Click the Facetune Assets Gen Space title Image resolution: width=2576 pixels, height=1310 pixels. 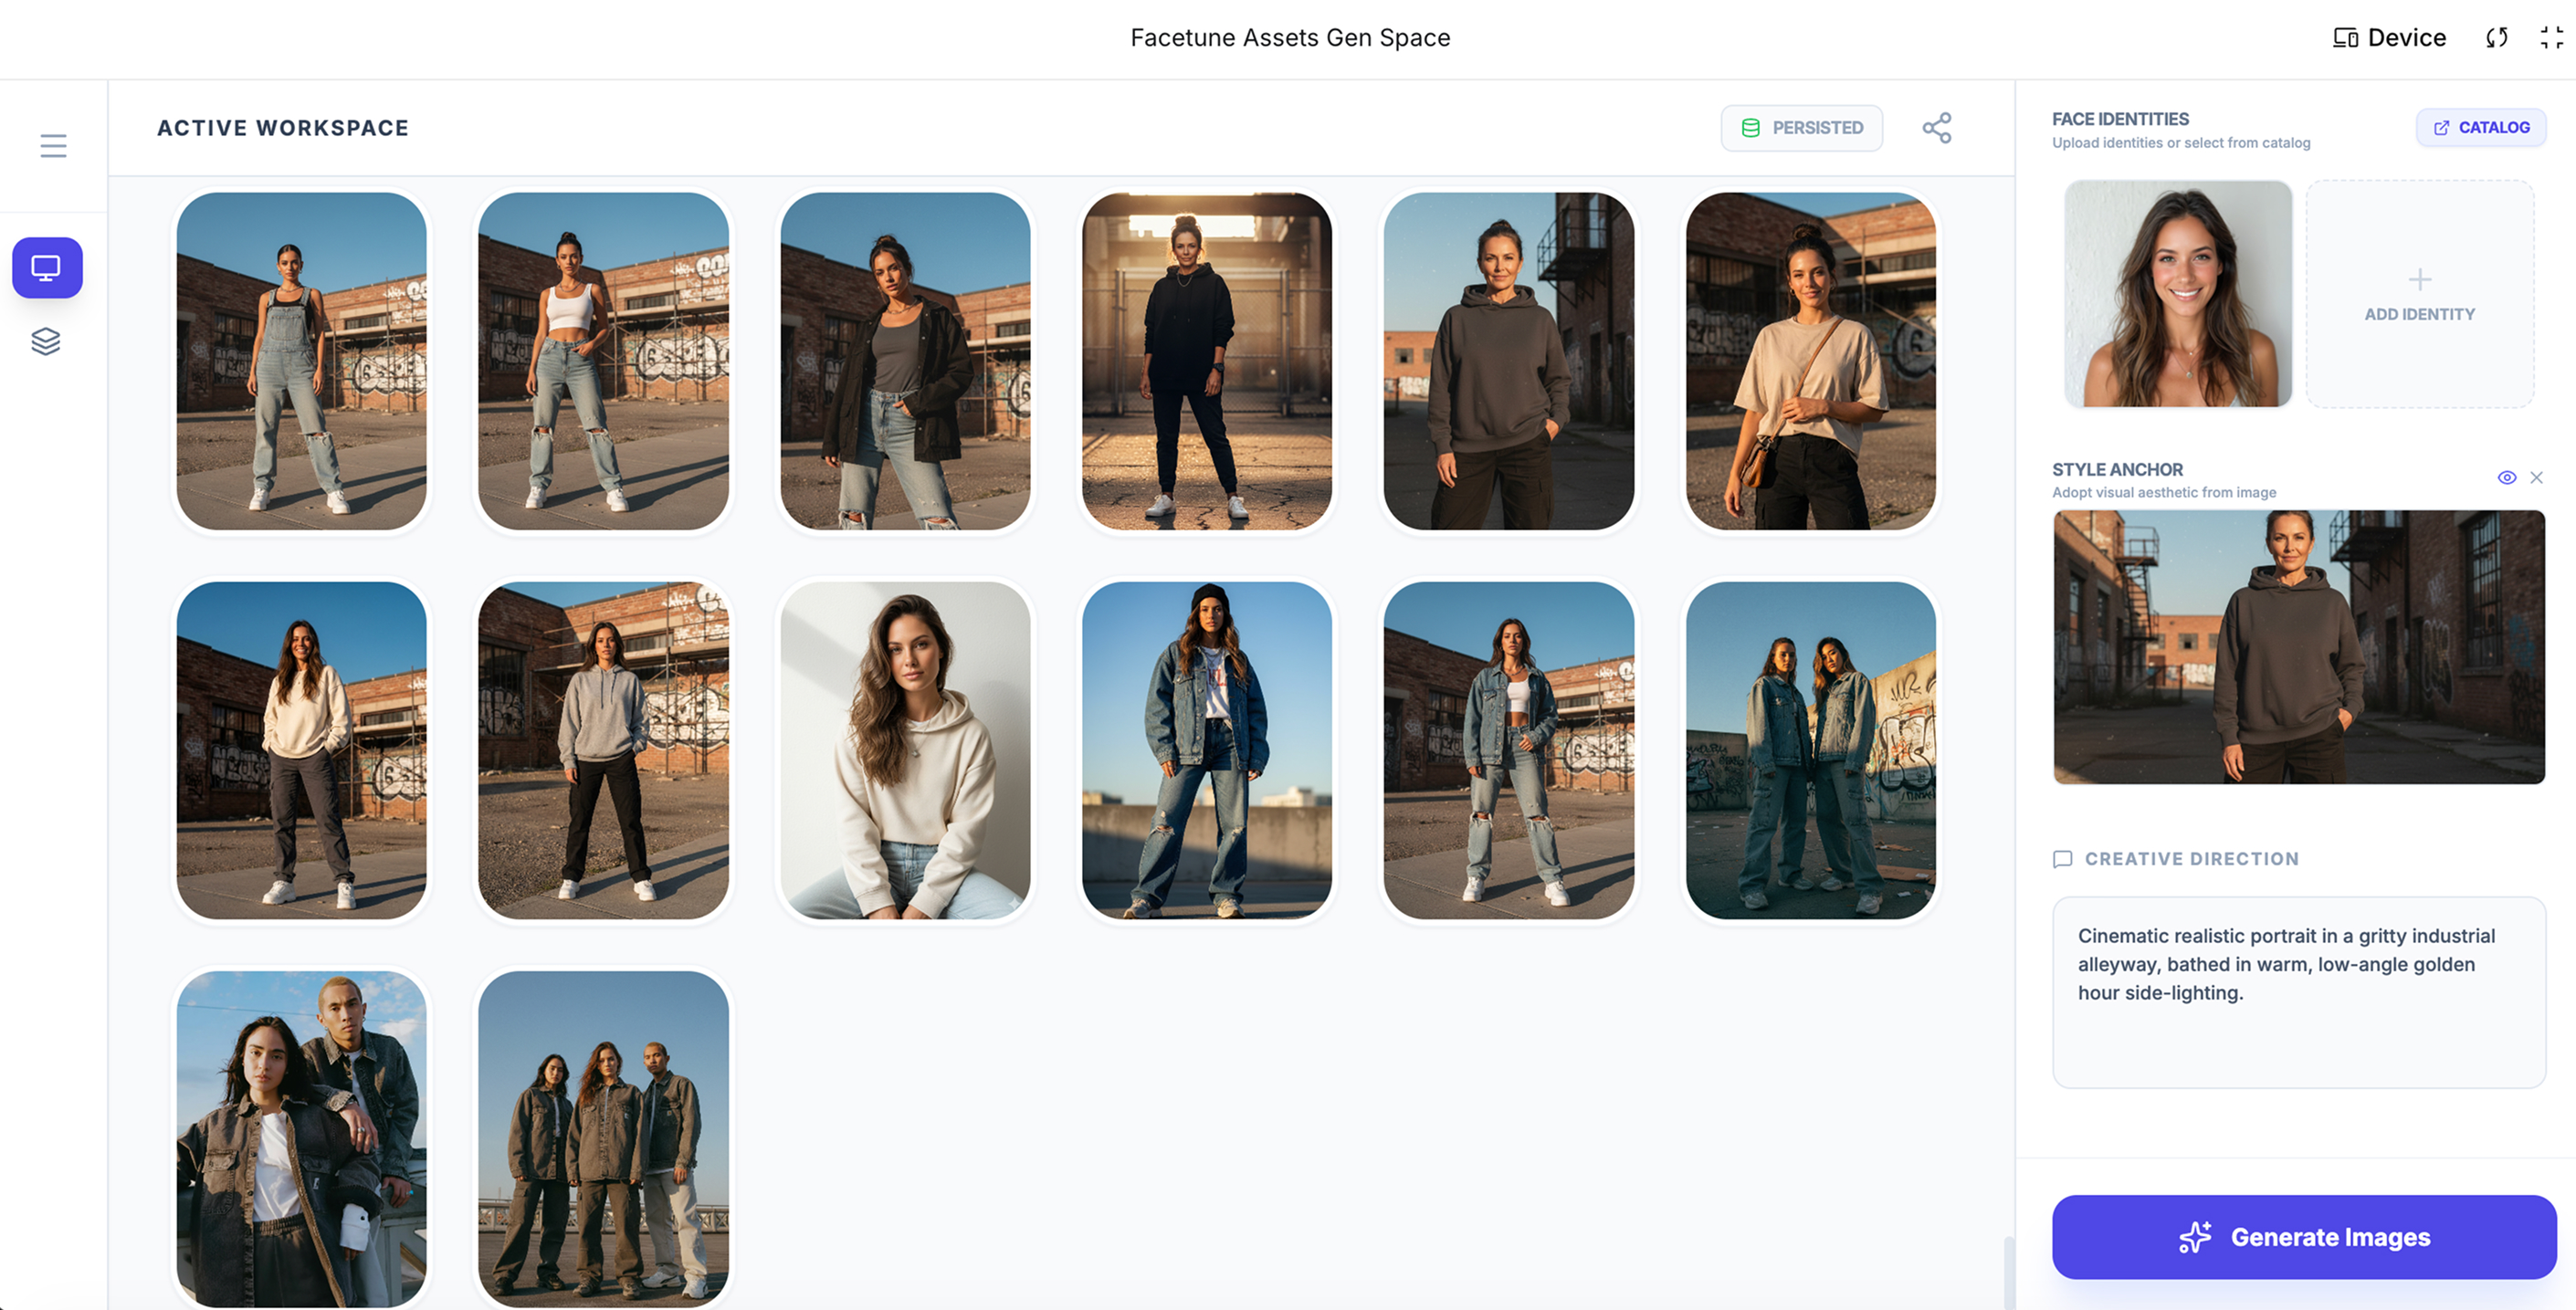tap(1290, 38)
